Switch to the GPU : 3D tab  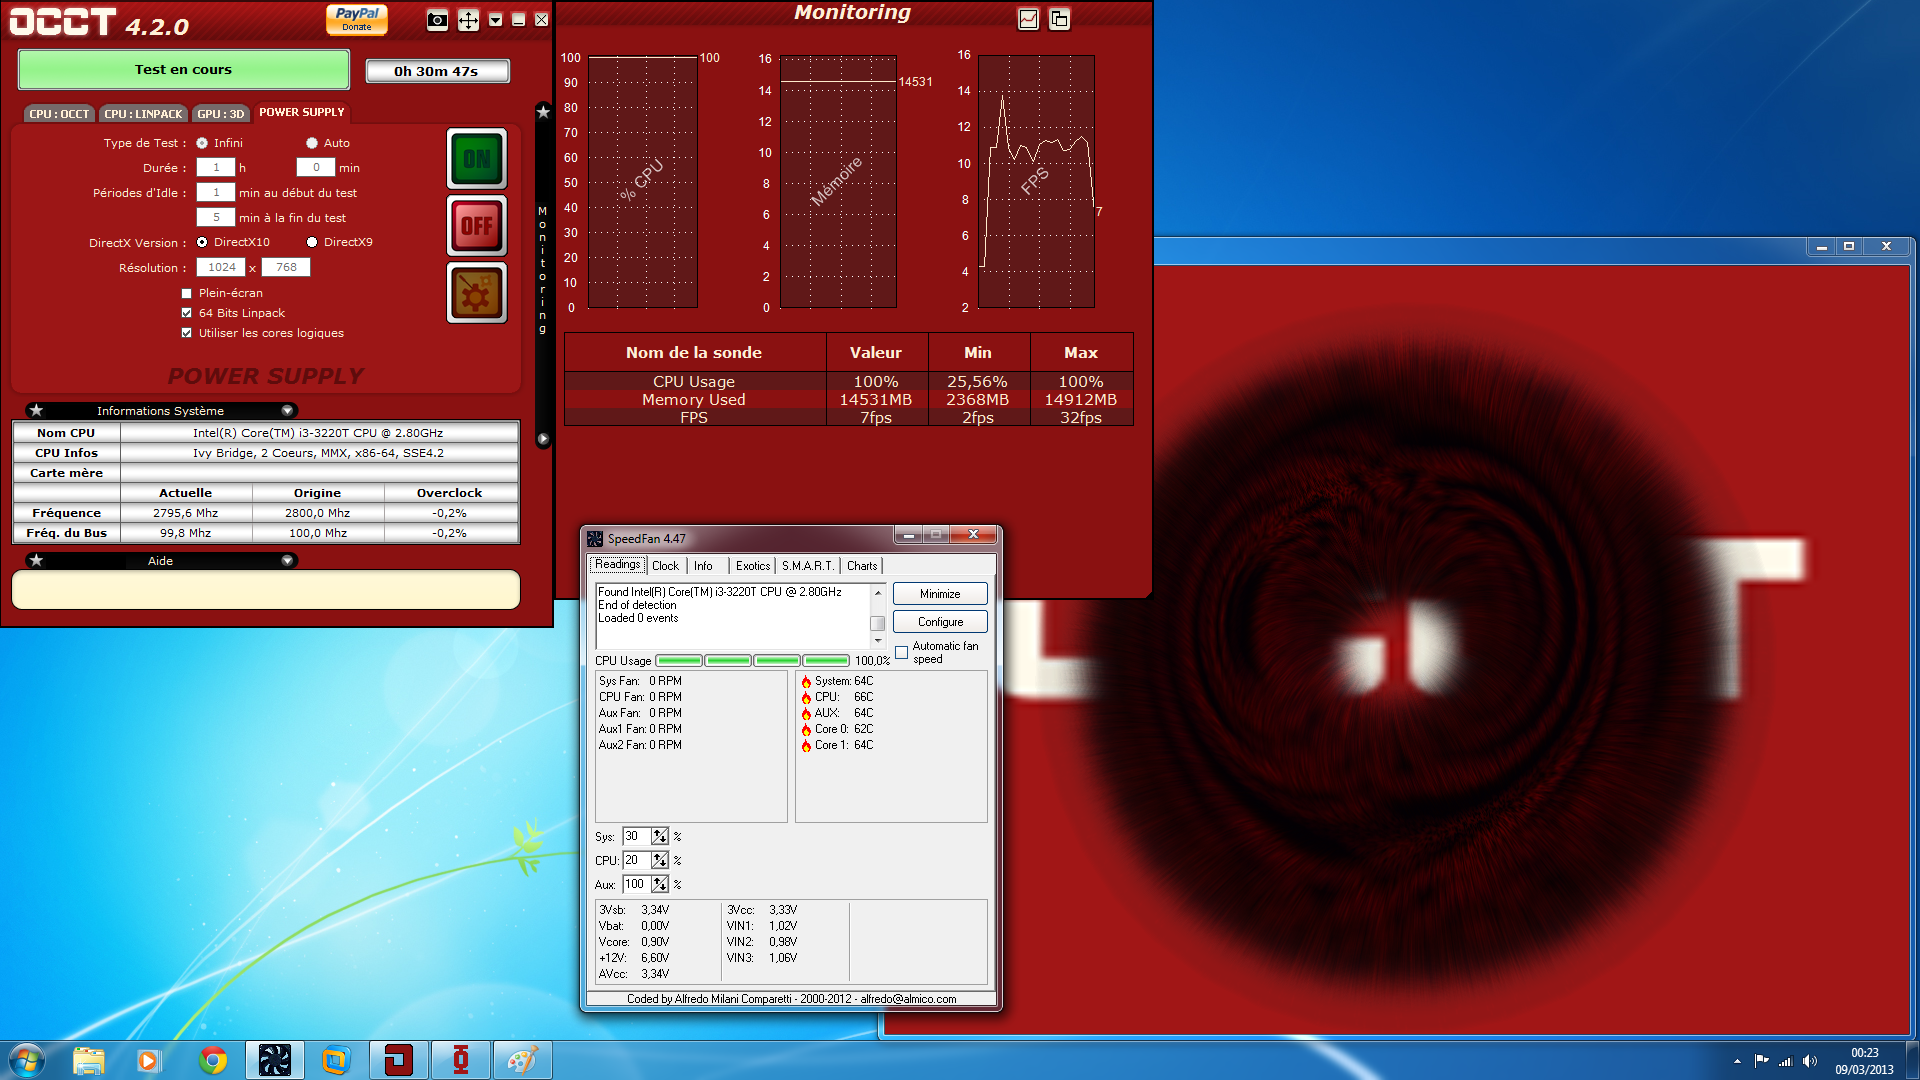coord(220,114)
